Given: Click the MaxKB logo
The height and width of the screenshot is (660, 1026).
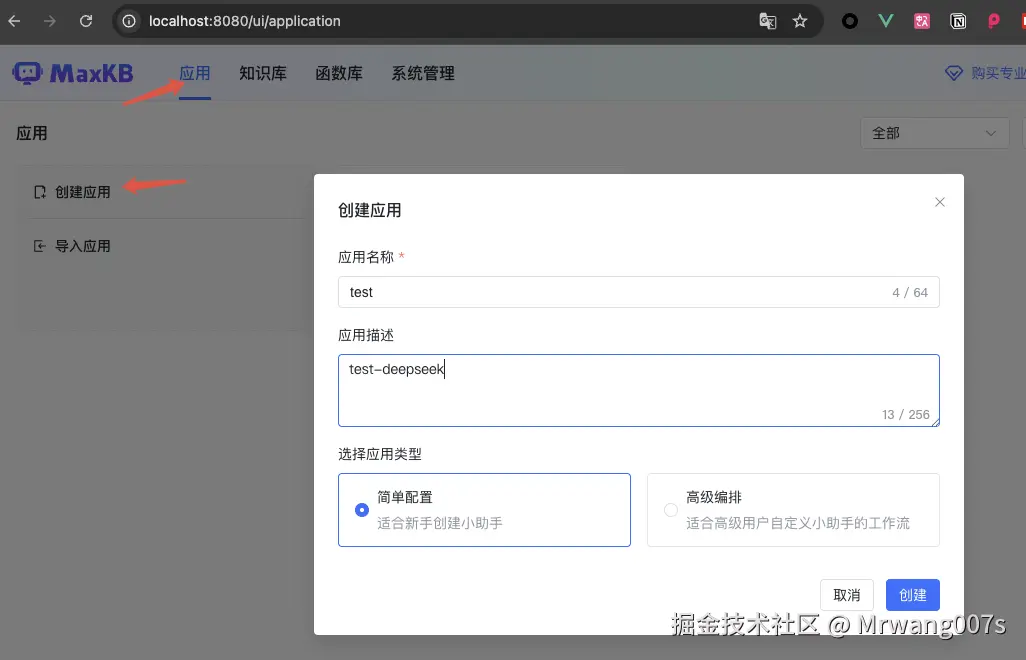Looking at the screenshot, I should coord(73,73).
